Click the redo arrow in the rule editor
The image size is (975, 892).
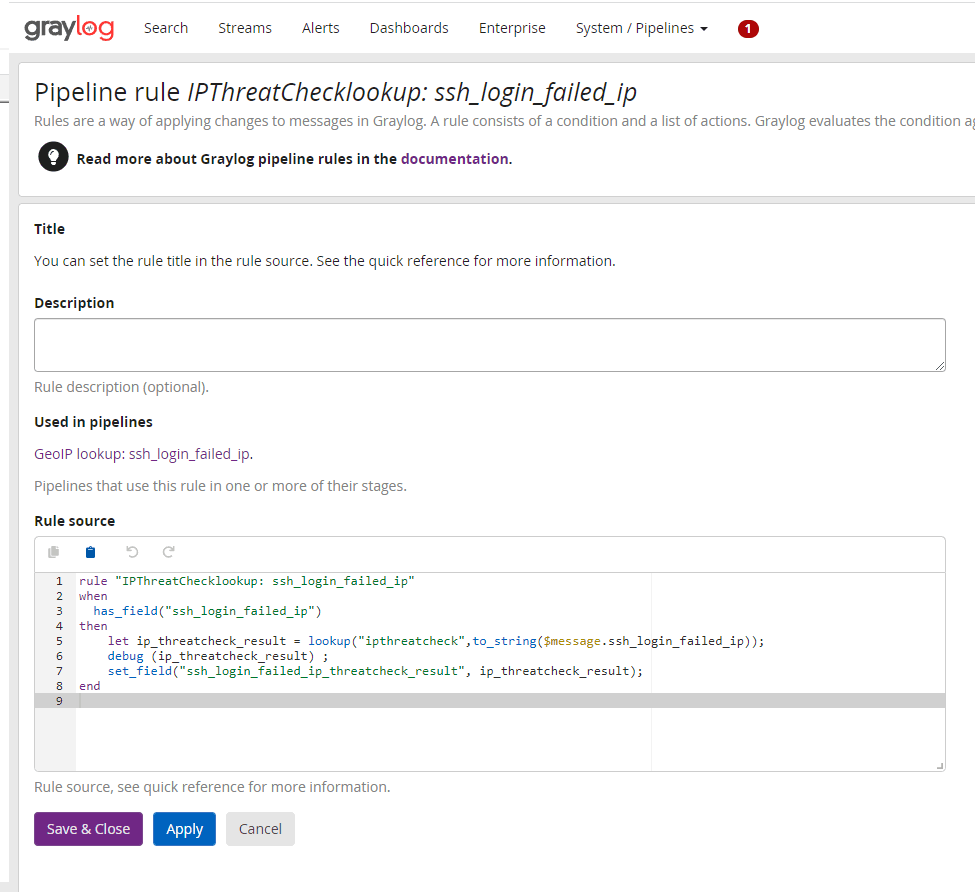[x=169, y=552]
